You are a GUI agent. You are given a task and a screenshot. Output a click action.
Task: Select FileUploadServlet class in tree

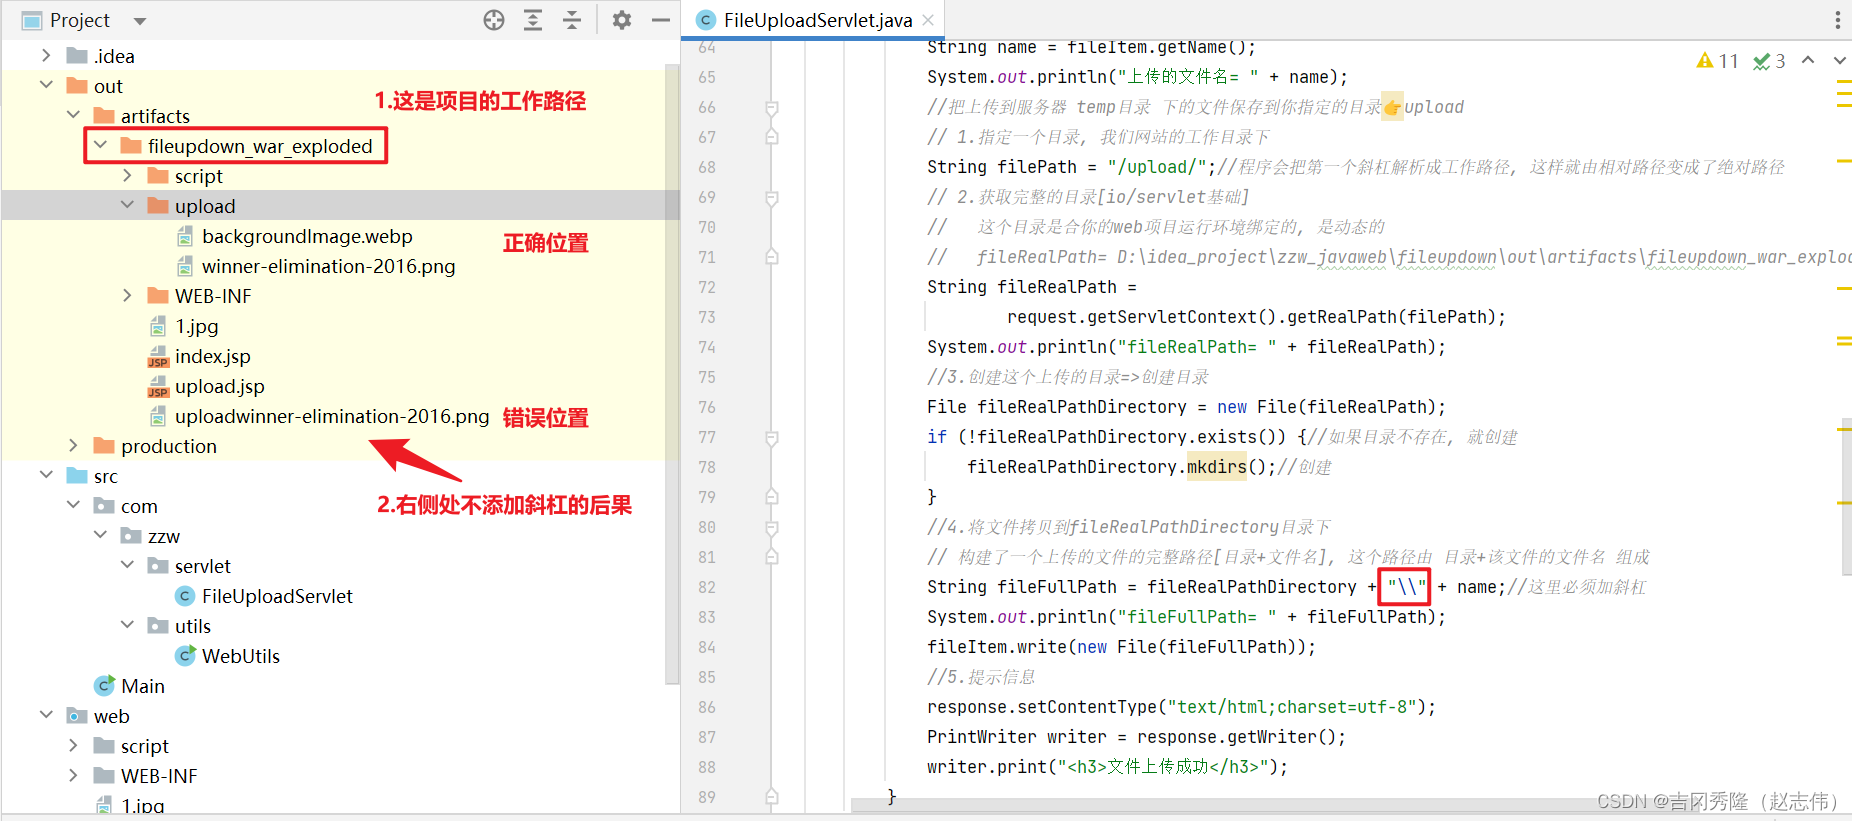tap(277, 596)
